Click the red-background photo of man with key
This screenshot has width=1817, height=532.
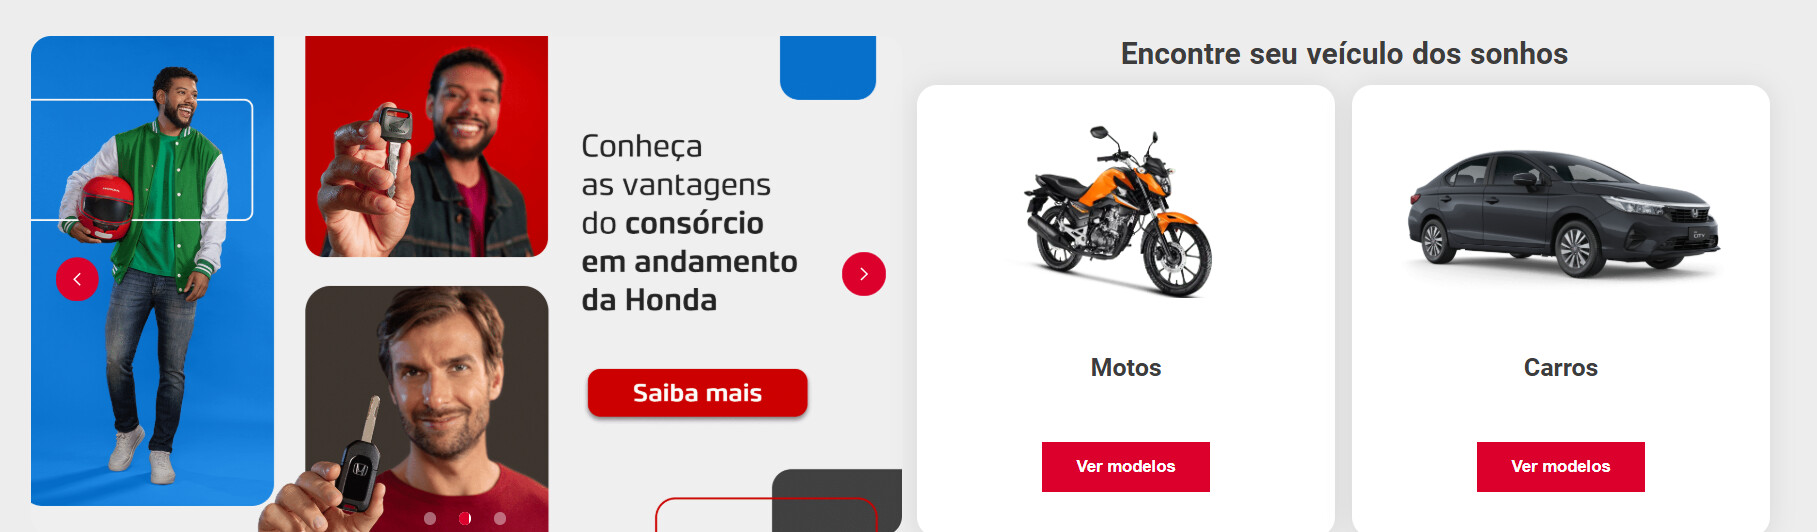click(x=426, y=146)
